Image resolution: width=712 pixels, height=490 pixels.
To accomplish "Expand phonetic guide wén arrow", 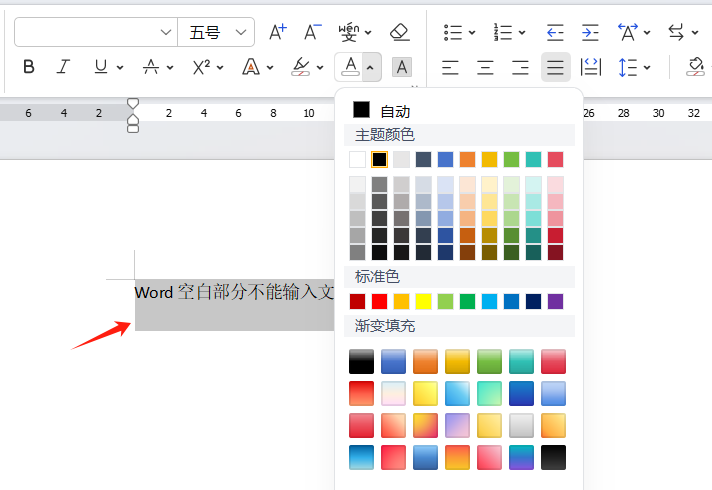I will click(368, 33).
